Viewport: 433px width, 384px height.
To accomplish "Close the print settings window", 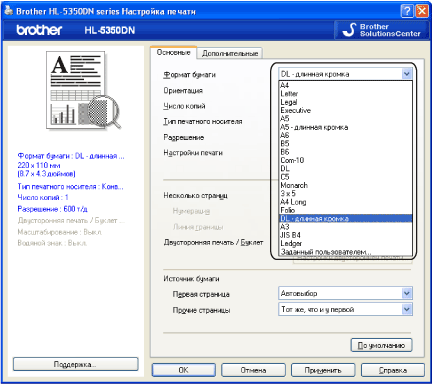I will tap(422, 11).
